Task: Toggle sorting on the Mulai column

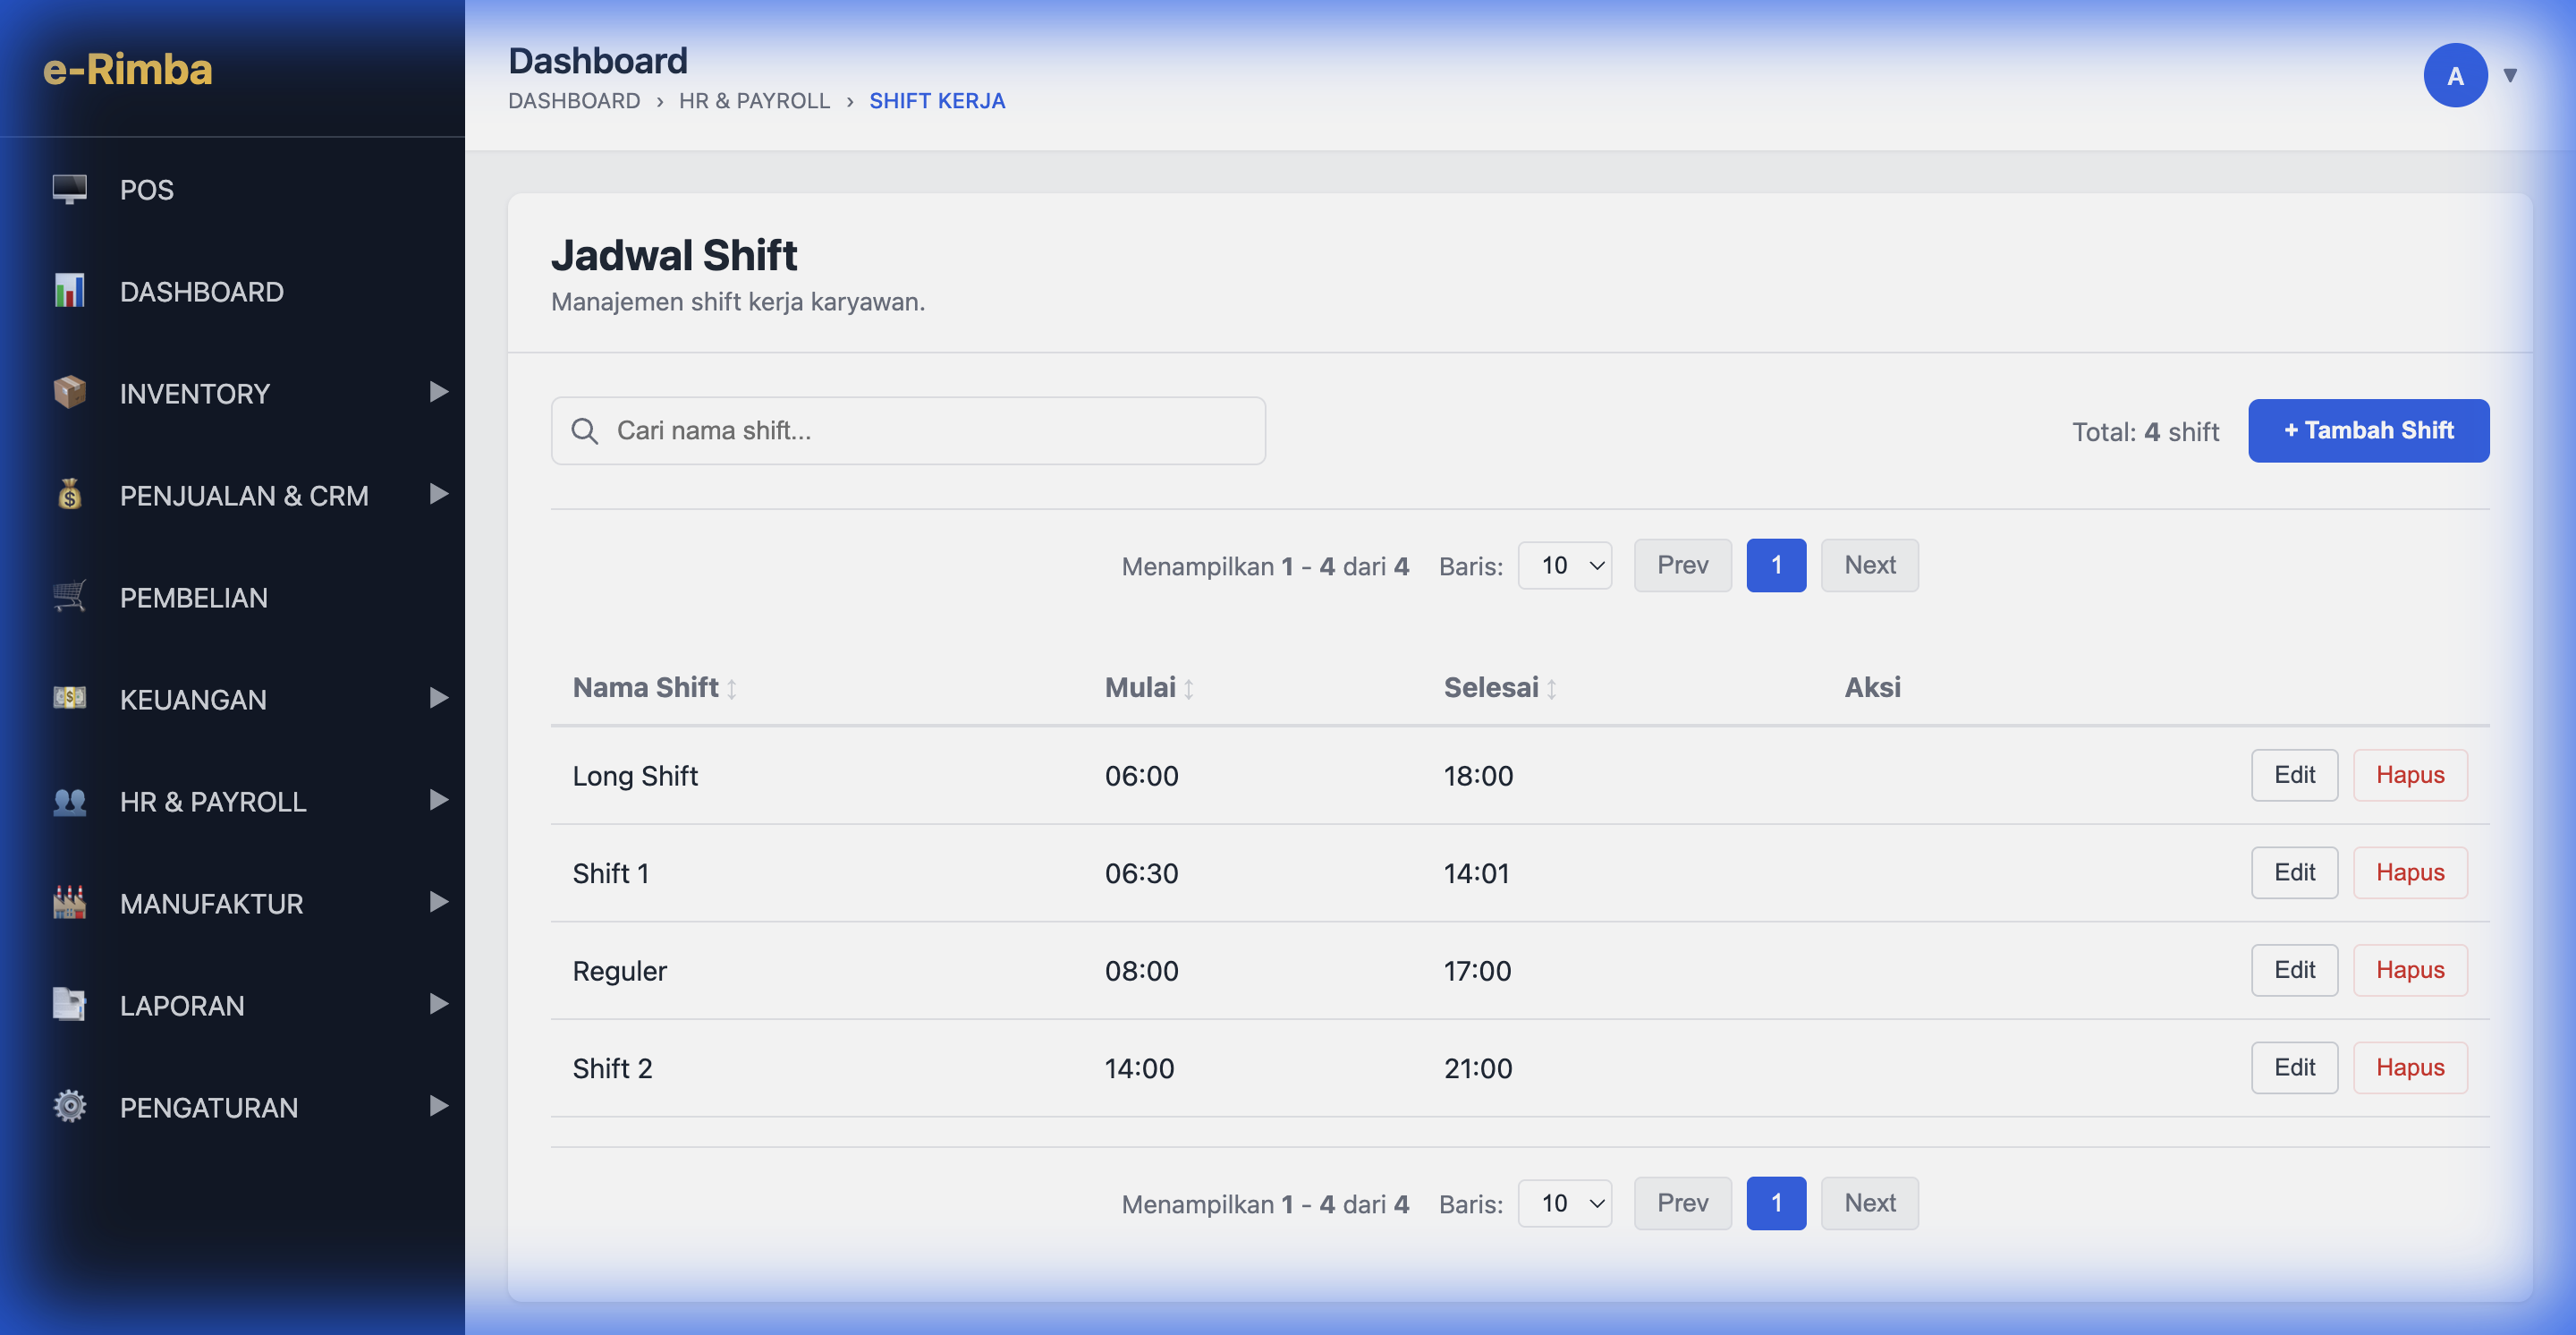Action: (1189, 688)
